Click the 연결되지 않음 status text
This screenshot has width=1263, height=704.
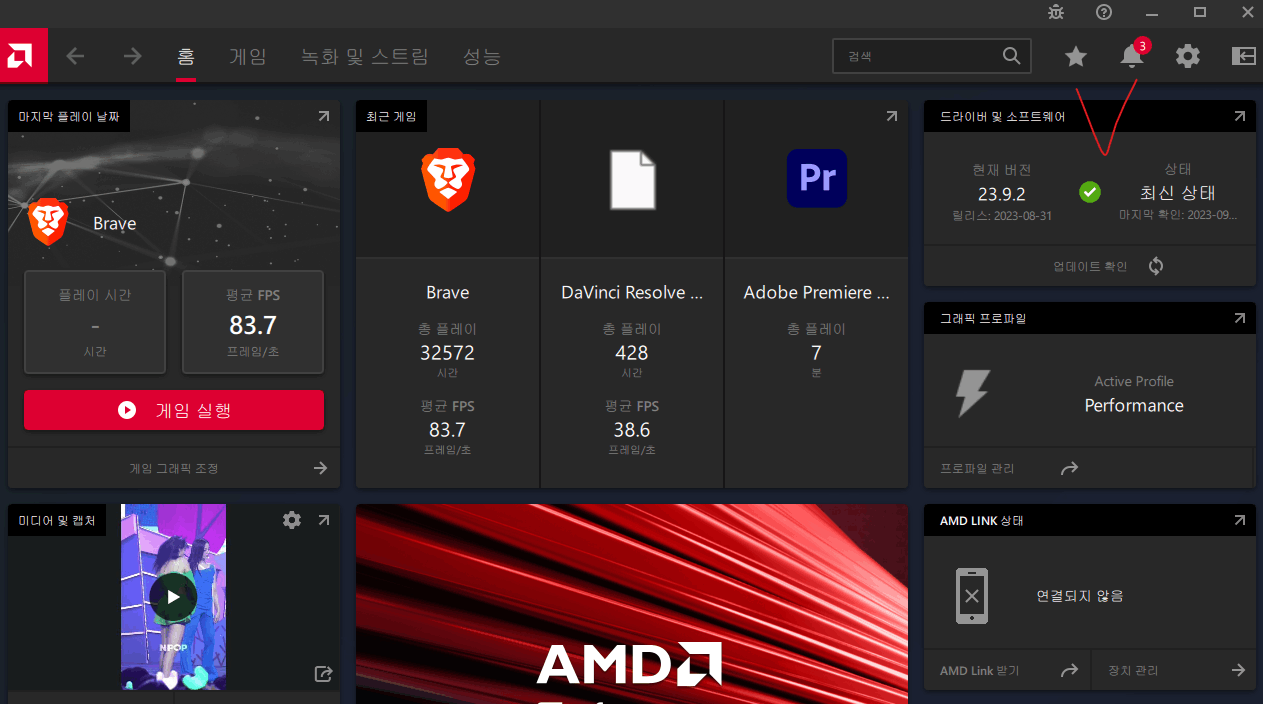pyautogui.click(x=1080, y=596)
